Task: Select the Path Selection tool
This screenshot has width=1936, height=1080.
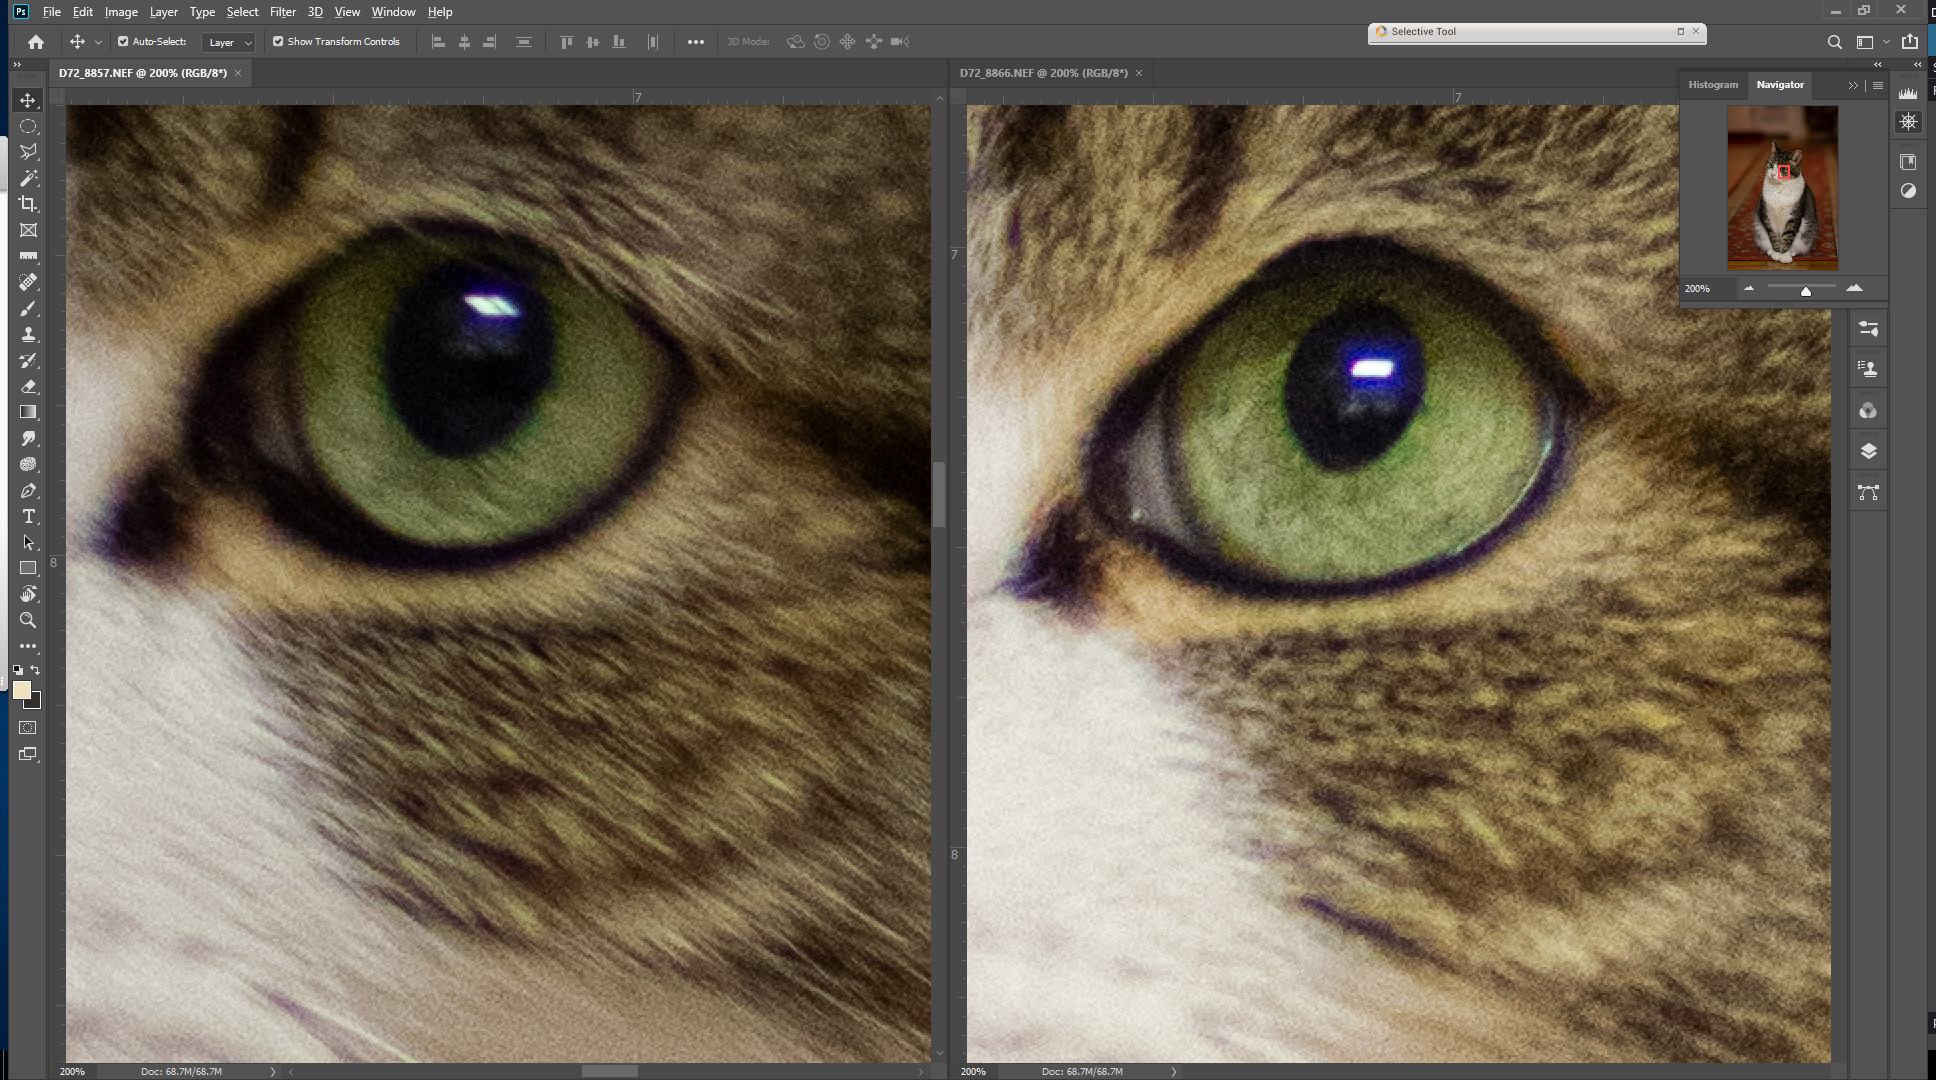Action: [x=28, y=542]
